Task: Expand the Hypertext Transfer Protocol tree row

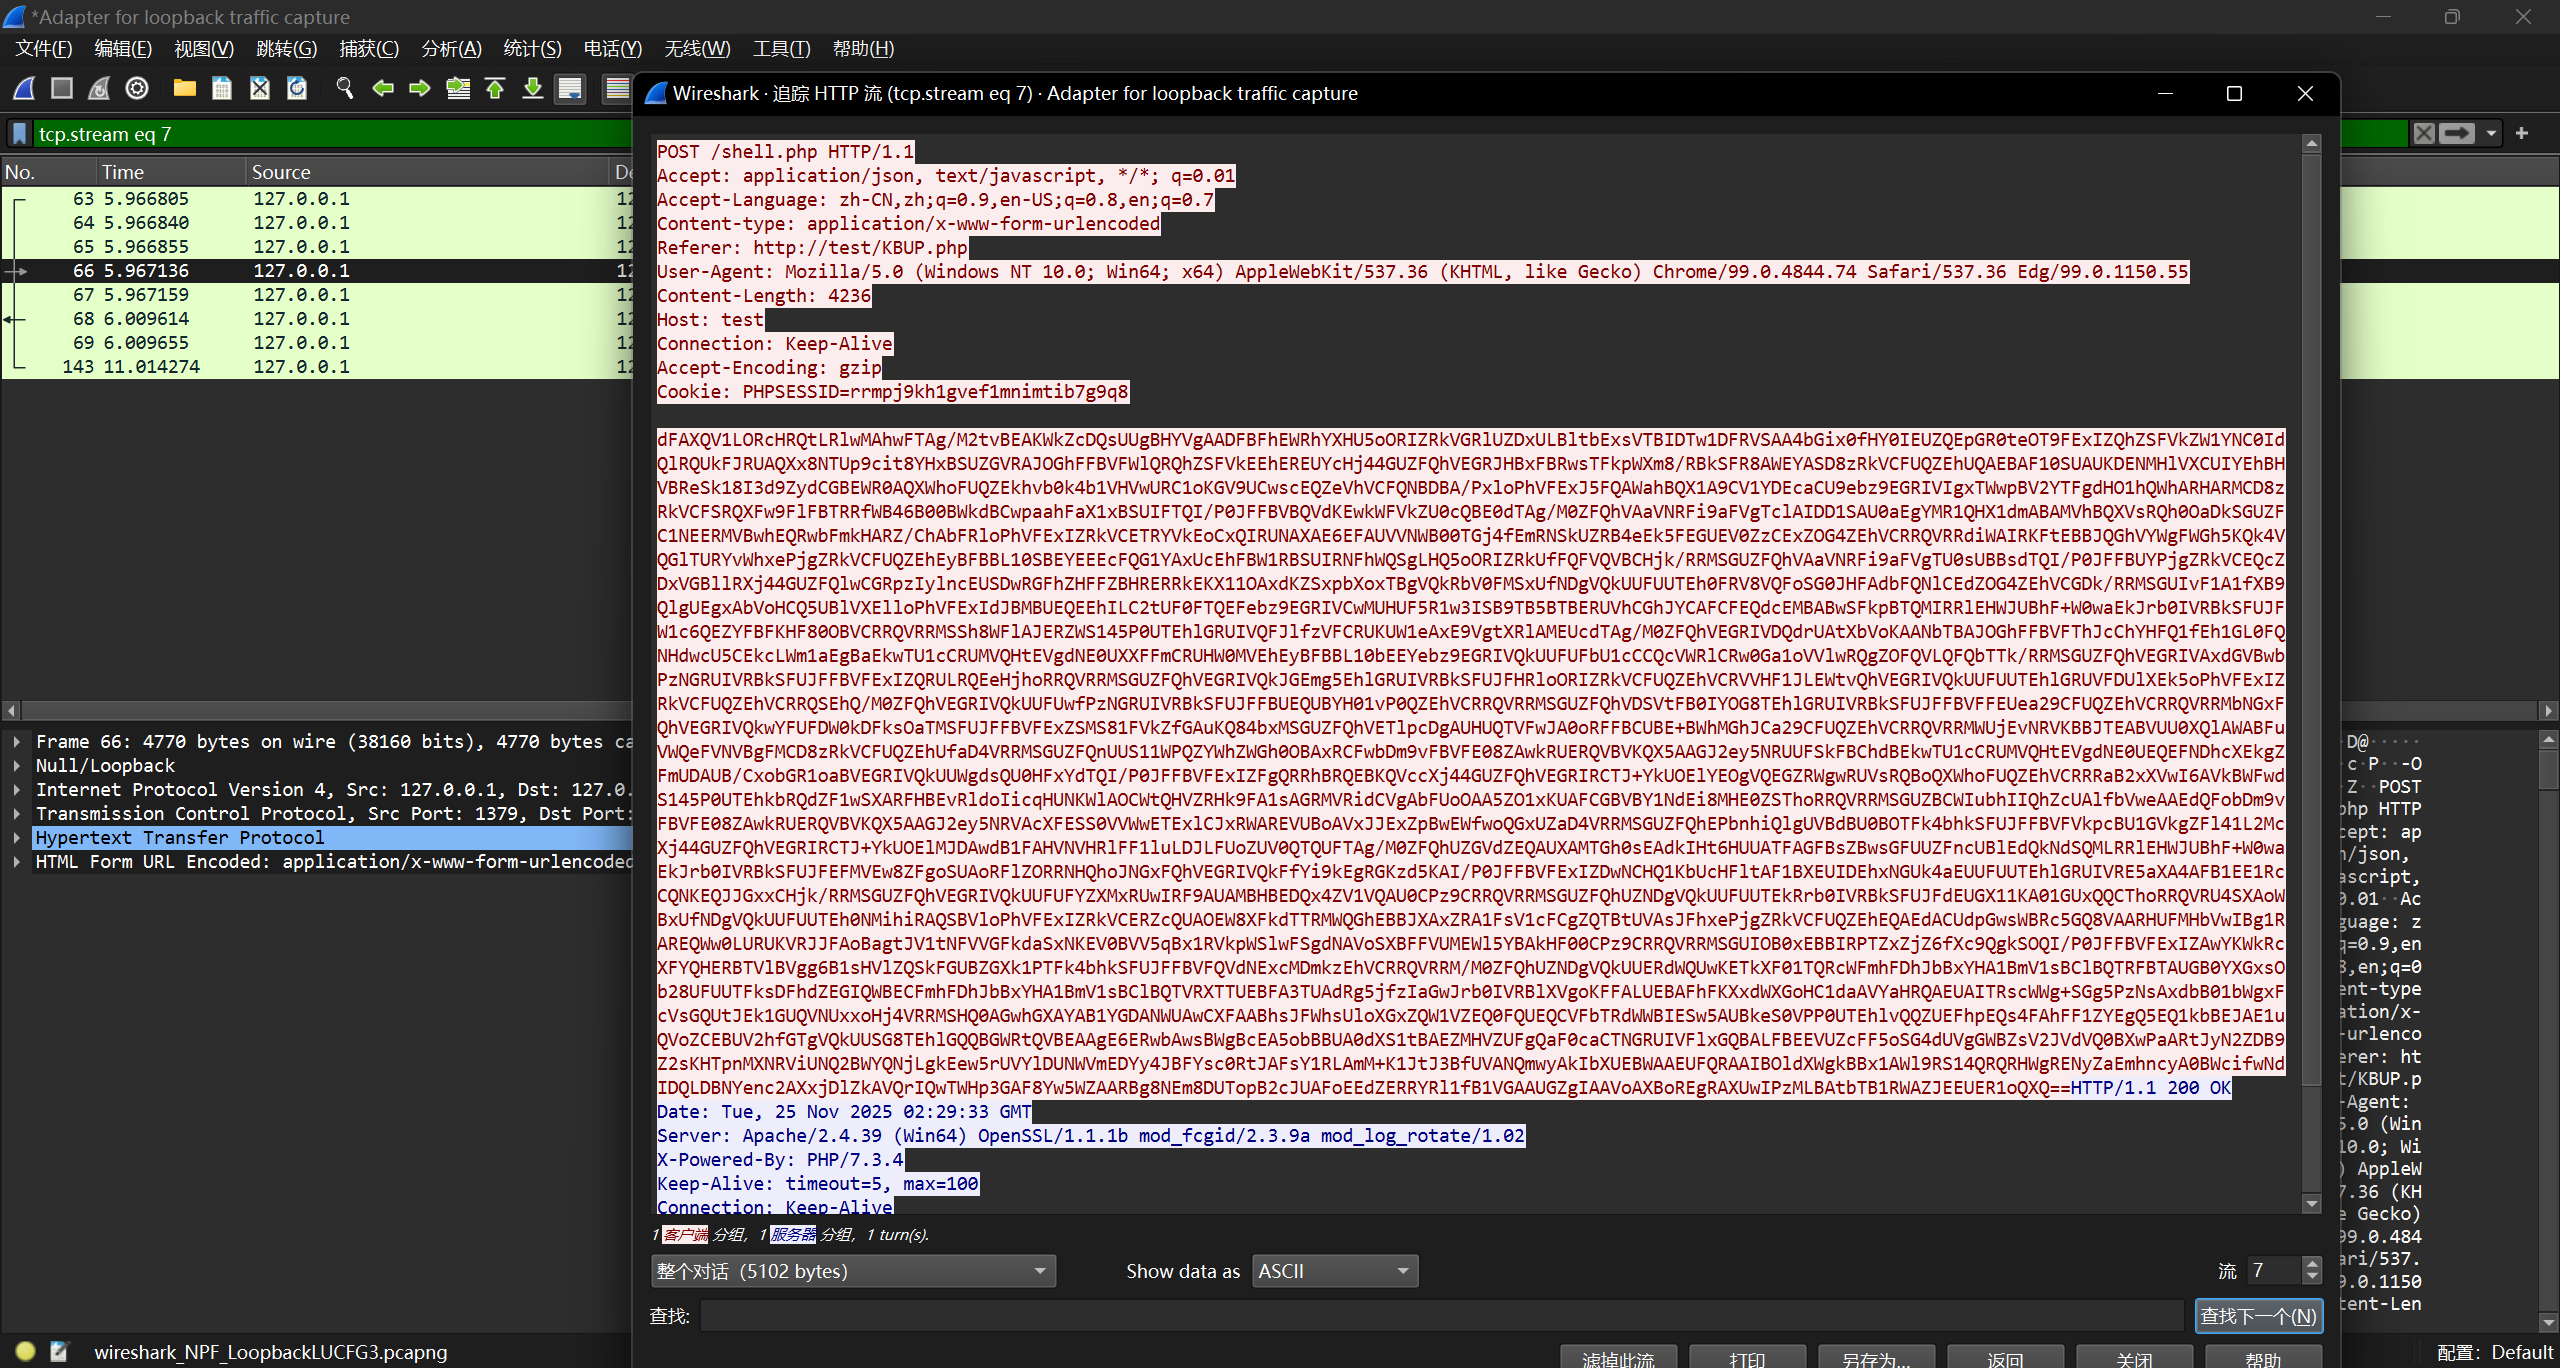Action: tap(17, 838)
